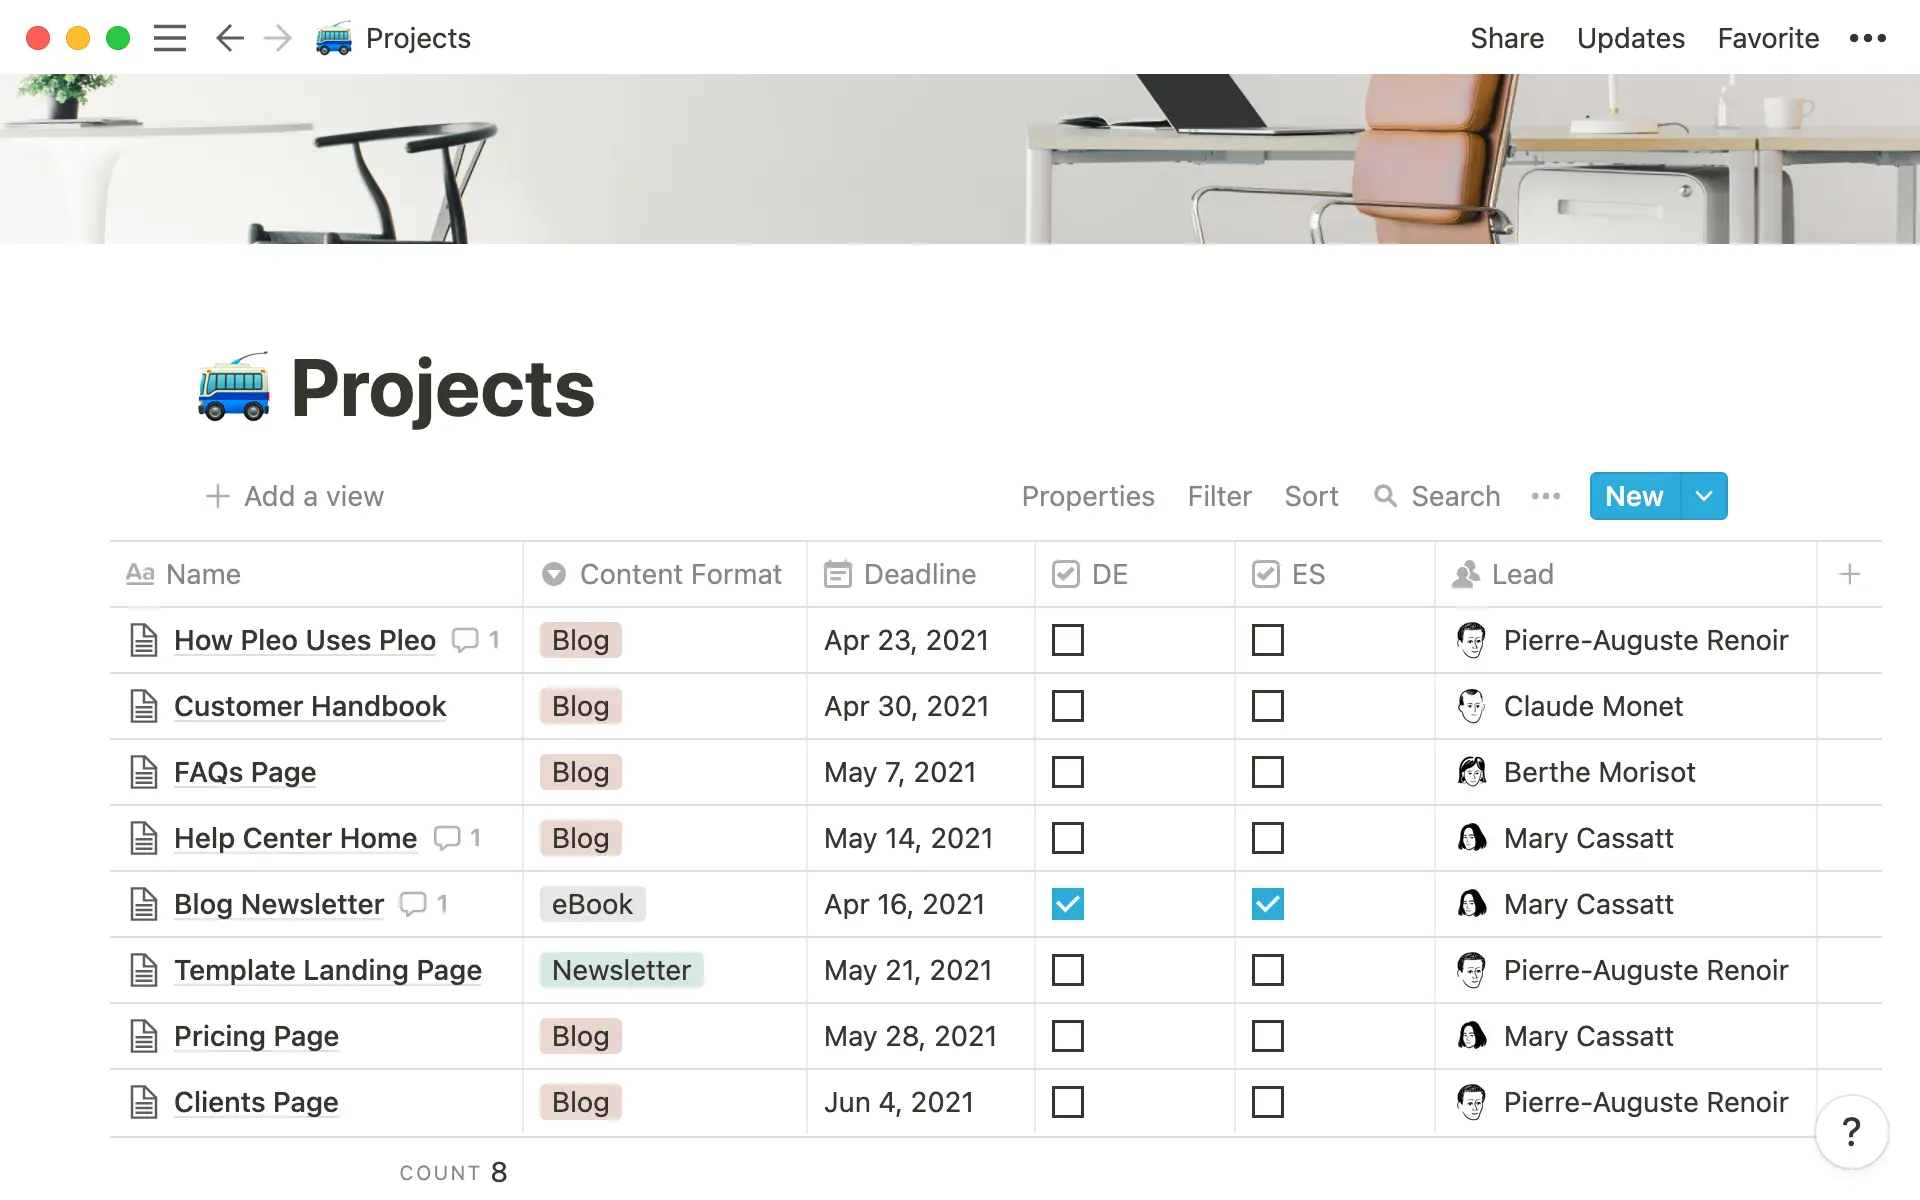Click the cover image banner
Screen dimensions: 1920x1200
[x=960, y=158]
